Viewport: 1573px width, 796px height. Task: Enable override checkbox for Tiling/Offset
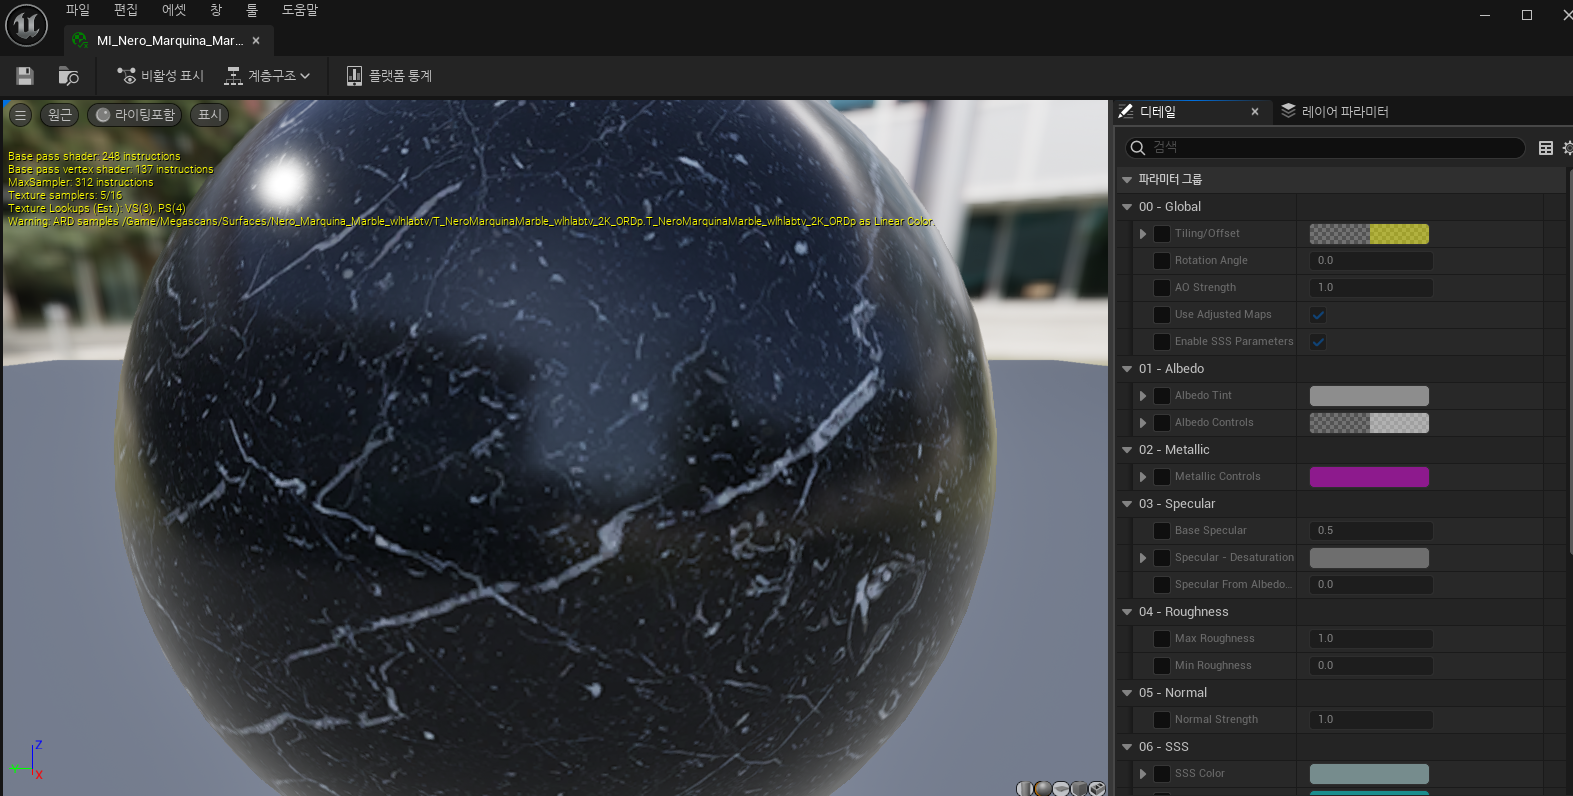coord(1162,234)
